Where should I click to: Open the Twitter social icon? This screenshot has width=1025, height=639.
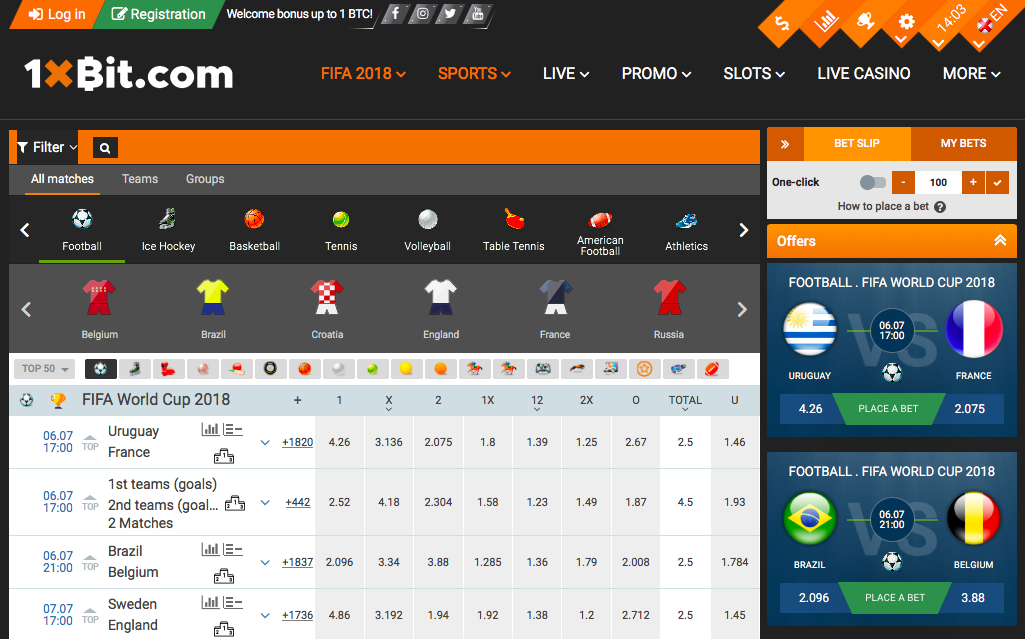450,14
